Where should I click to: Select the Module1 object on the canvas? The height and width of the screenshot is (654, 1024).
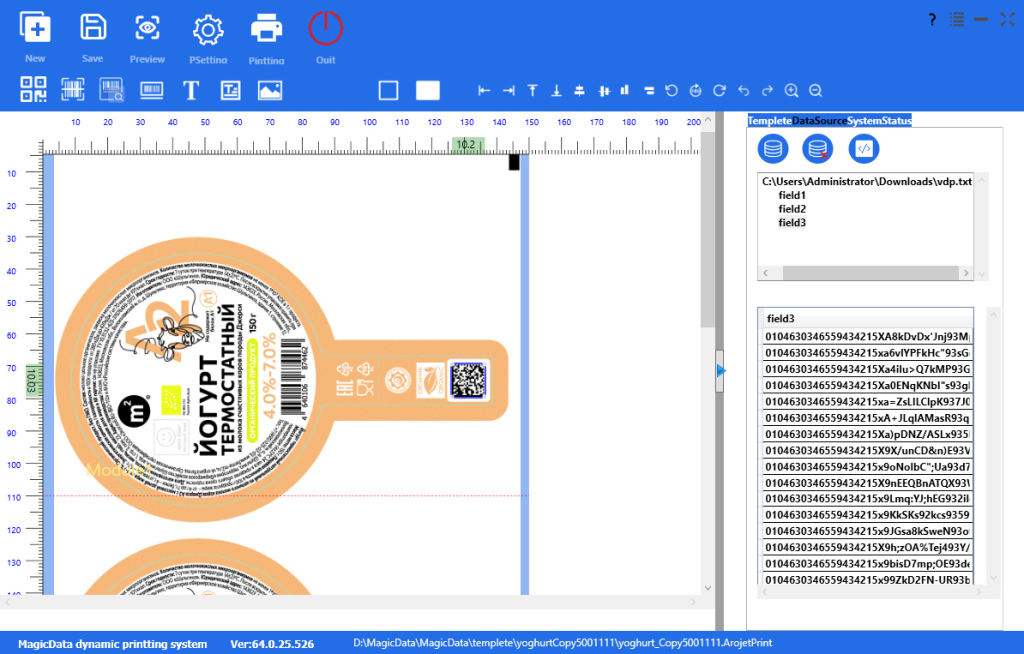pyautogui.click(x=119, y=469)
